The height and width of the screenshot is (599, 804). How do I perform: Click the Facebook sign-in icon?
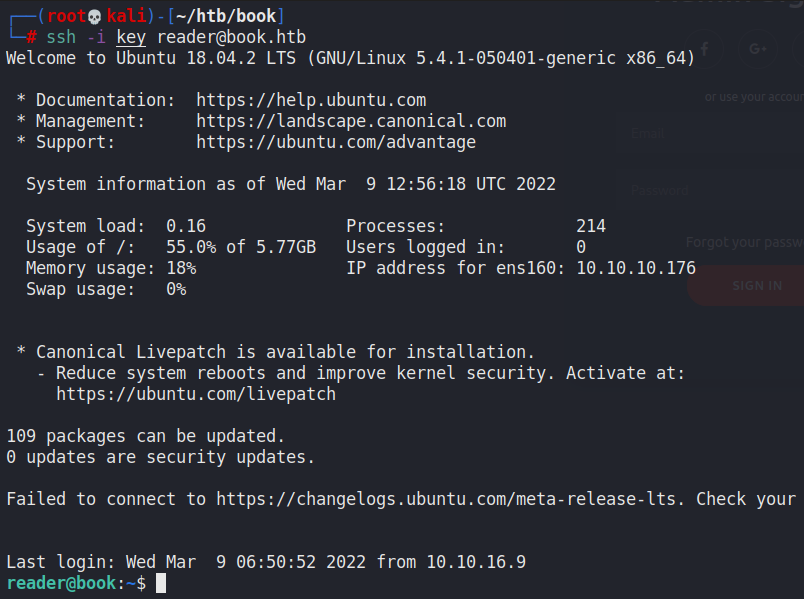704,49
